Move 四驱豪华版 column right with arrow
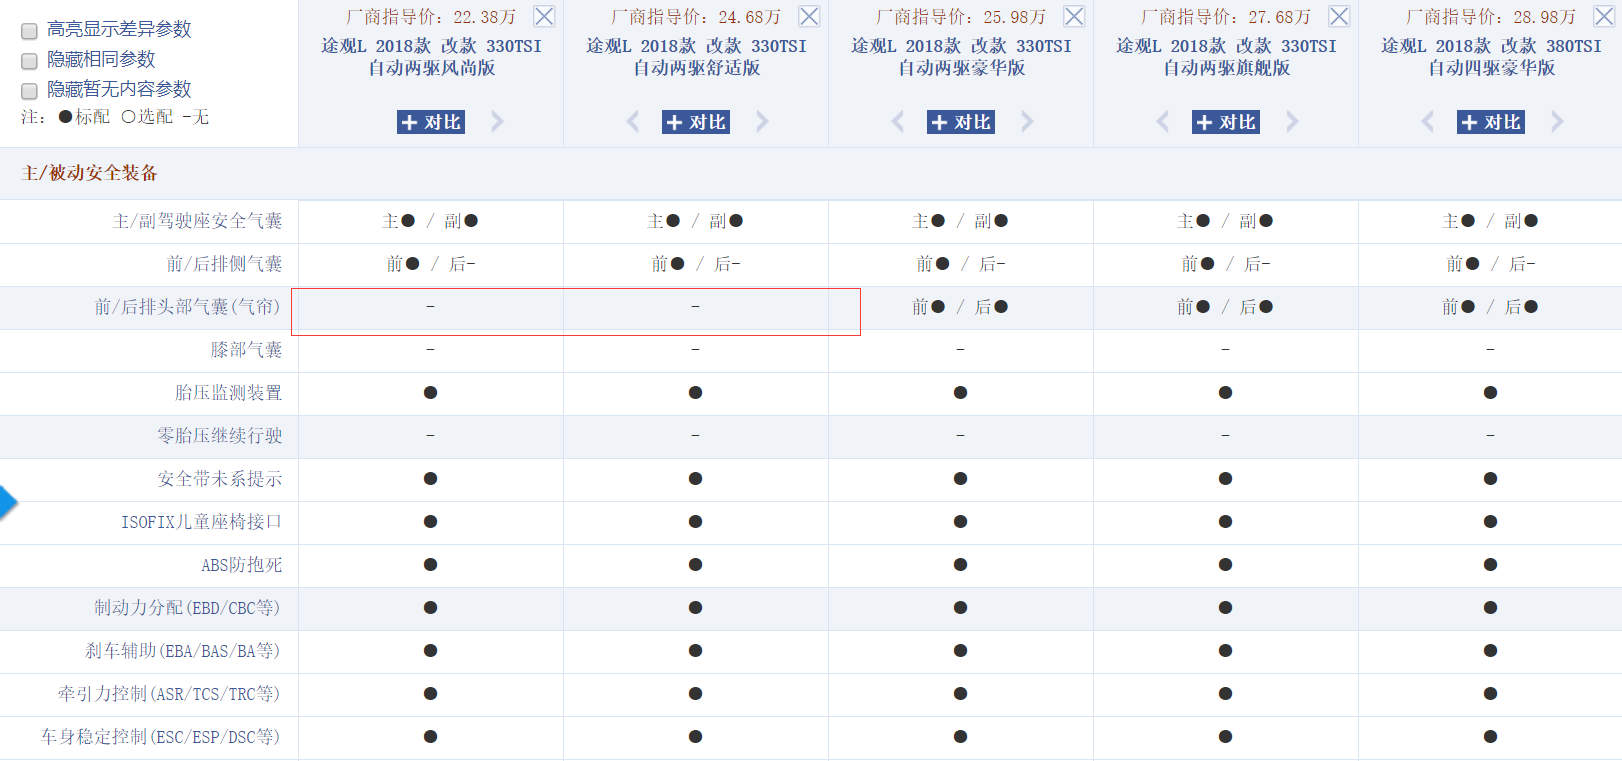This screenshot has width=1622, height=761. coord(1557,122)
